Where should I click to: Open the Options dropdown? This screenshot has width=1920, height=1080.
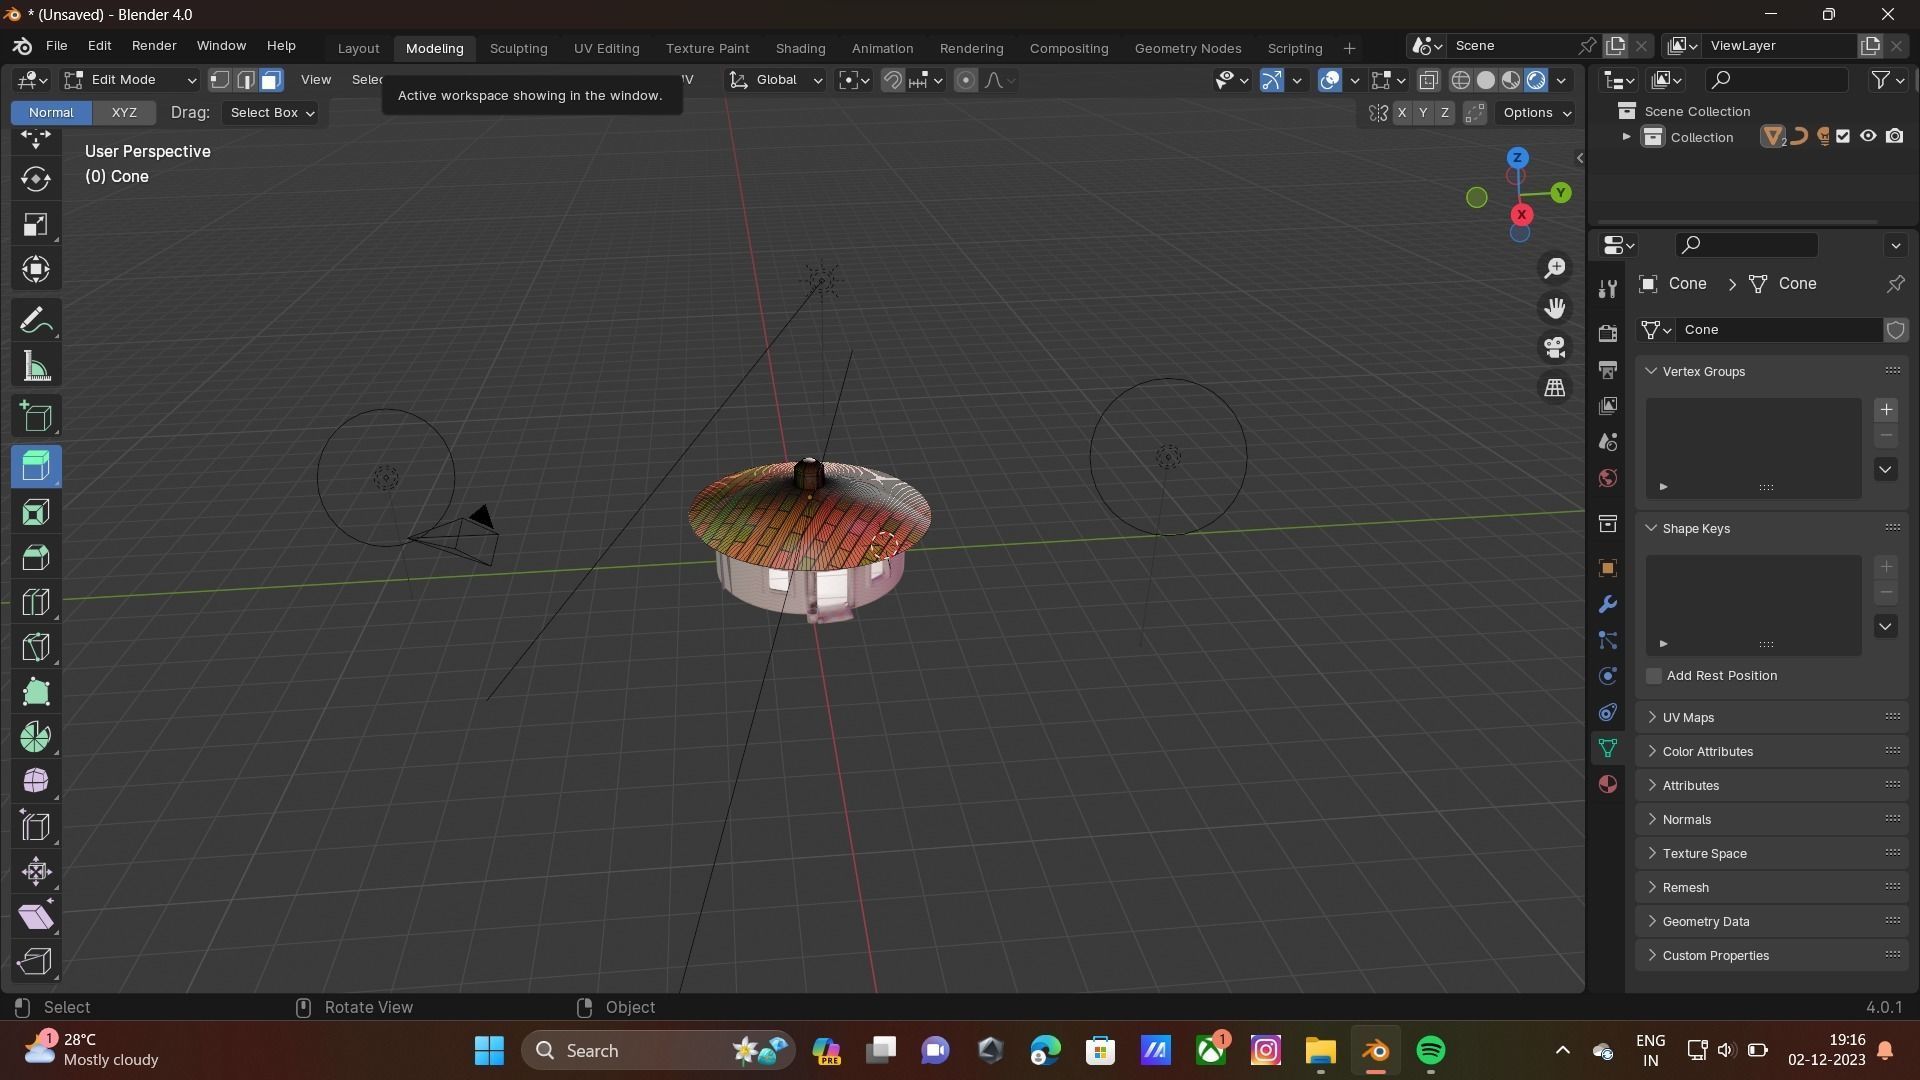click(x=1536, y=113)
